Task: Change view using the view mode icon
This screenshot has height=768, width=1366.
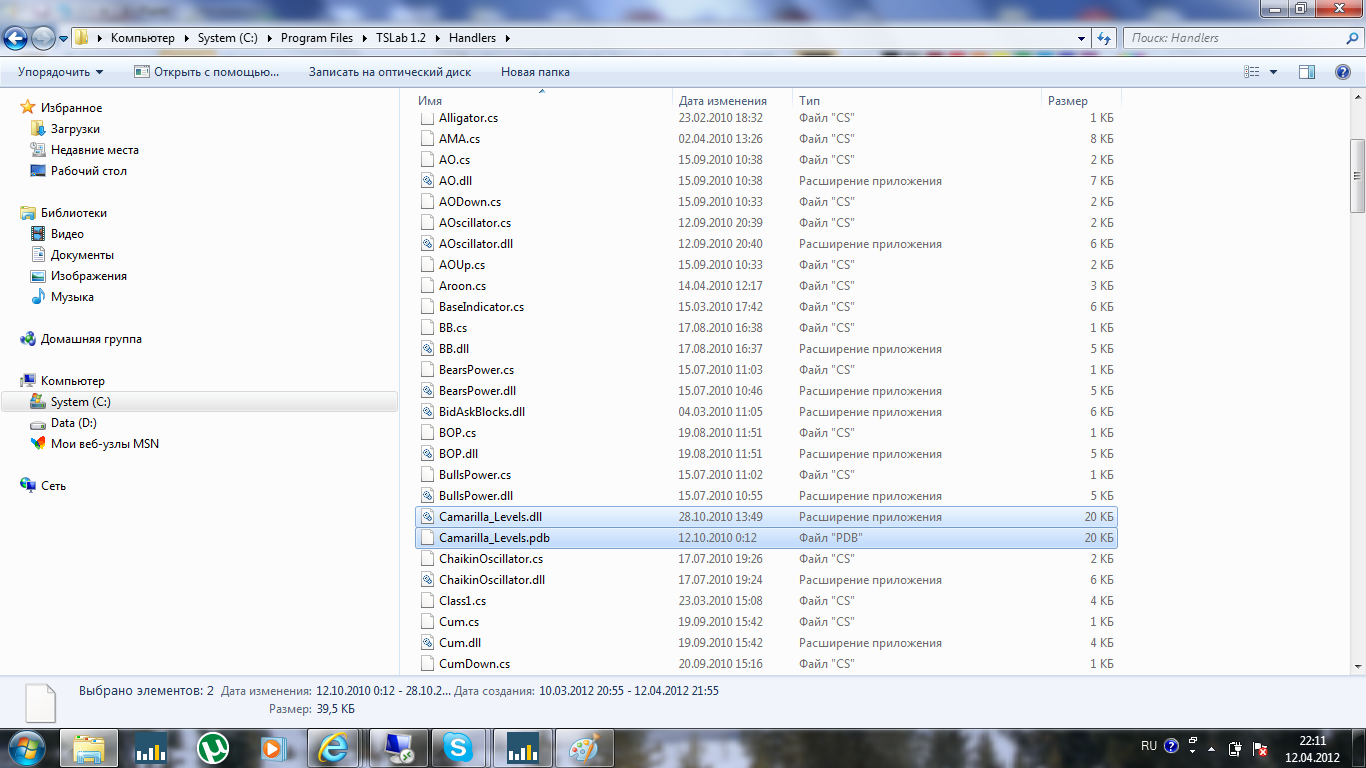Action: (x=1251, y=72)
